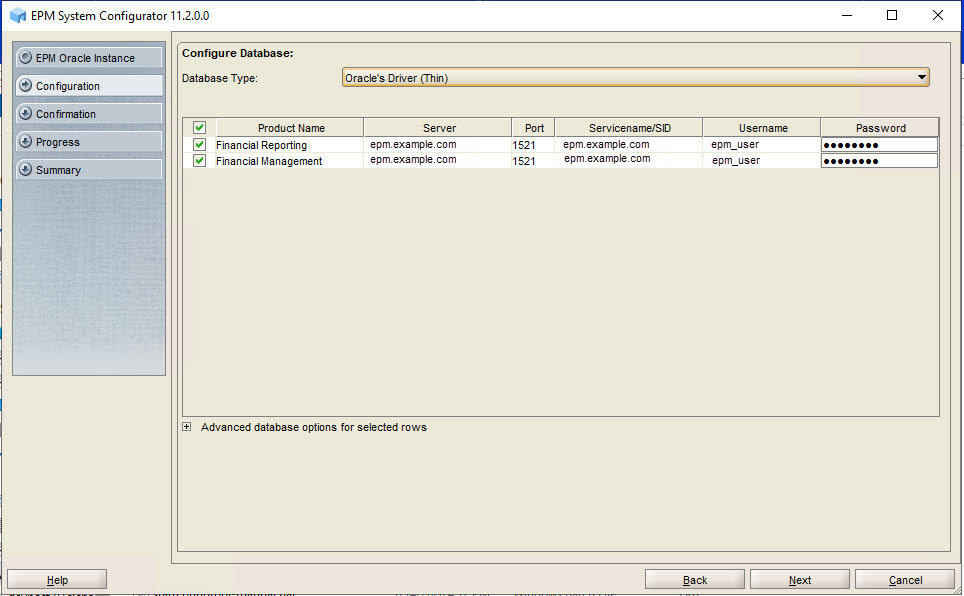The image size is (964, 596).
Task: Cancel the configurator
Action: (x=905, y=579)
